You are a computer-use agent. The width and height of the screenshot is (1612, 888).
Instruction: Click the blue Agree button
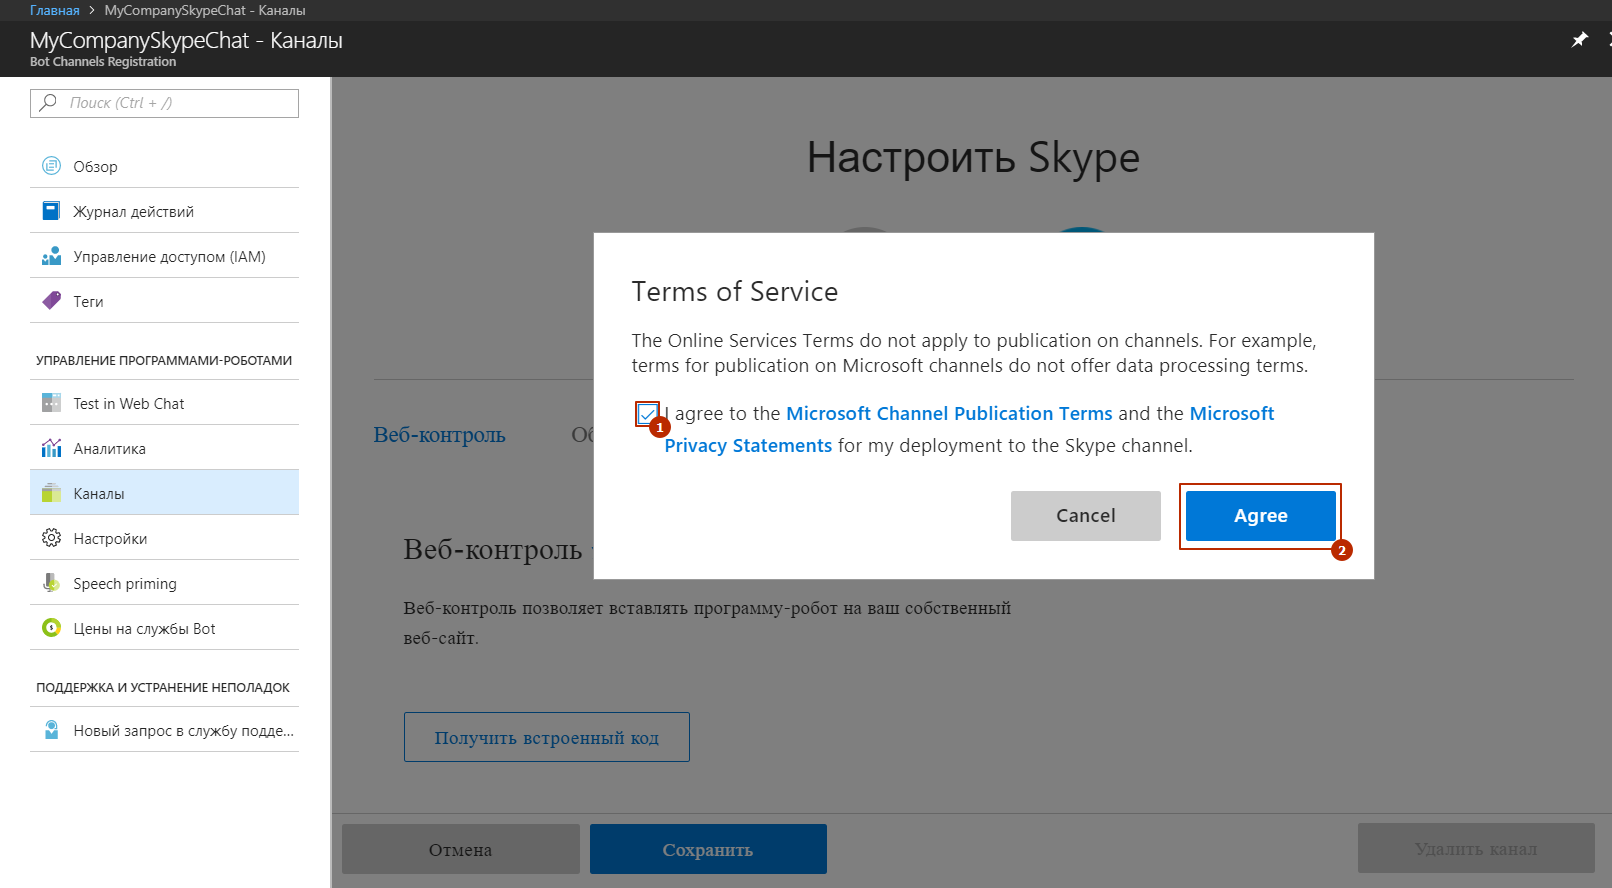click(x=1260, y=516)
